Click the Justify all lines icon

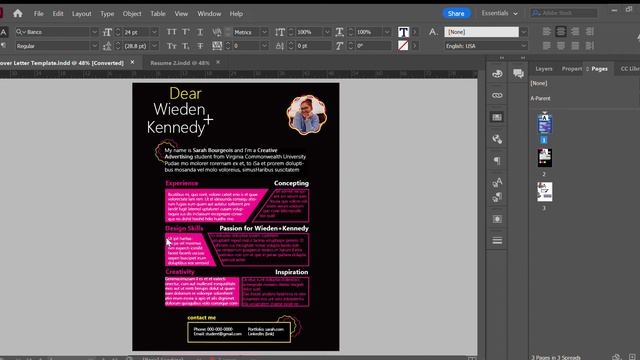(575, 46)
